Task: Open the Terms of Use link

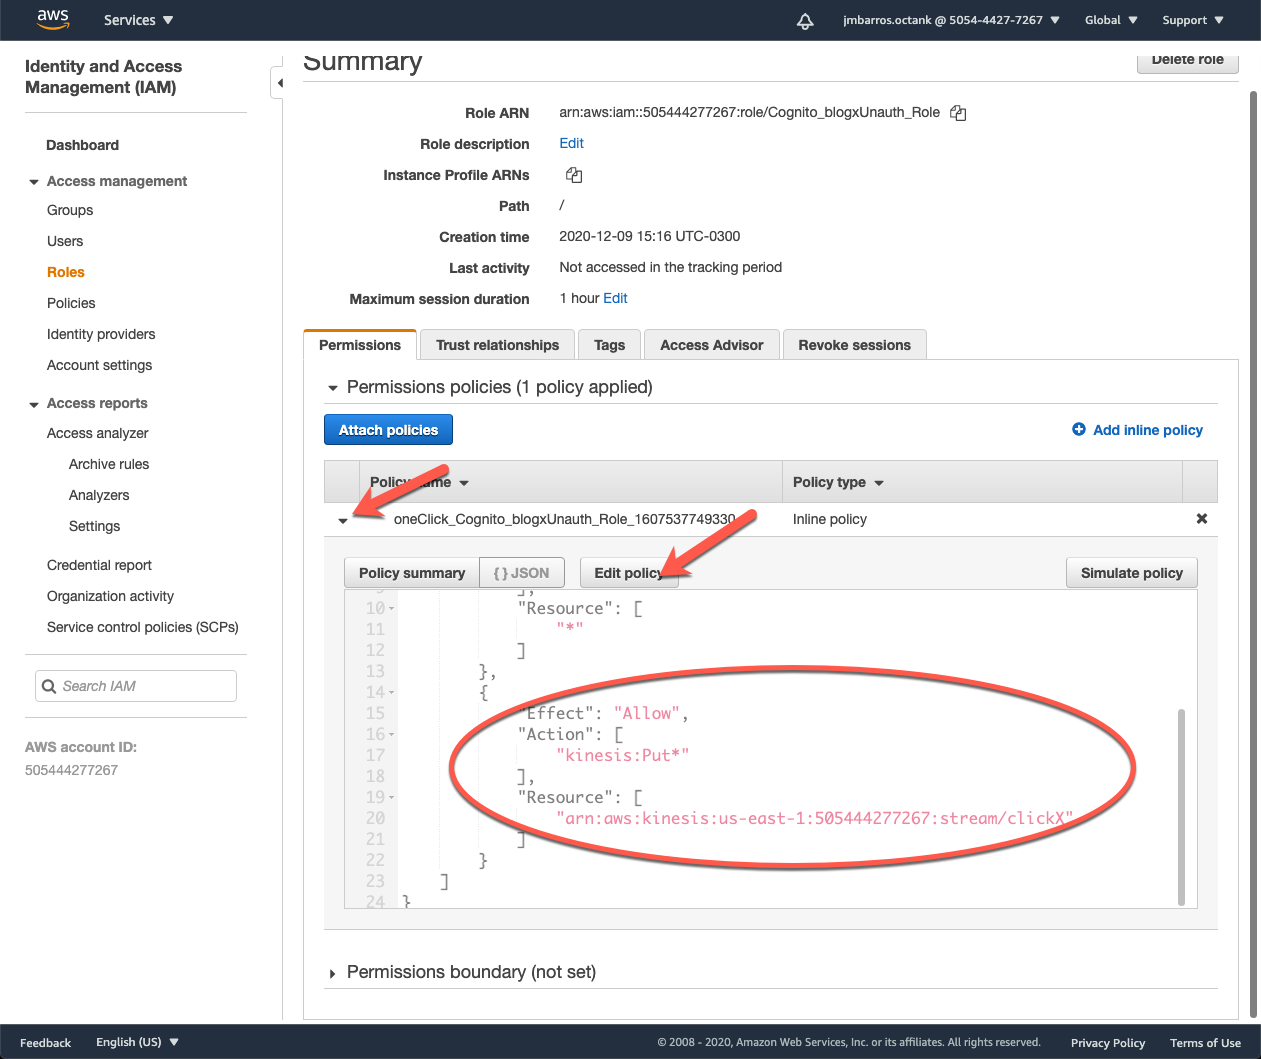Action: (x=1205, y=1043)
